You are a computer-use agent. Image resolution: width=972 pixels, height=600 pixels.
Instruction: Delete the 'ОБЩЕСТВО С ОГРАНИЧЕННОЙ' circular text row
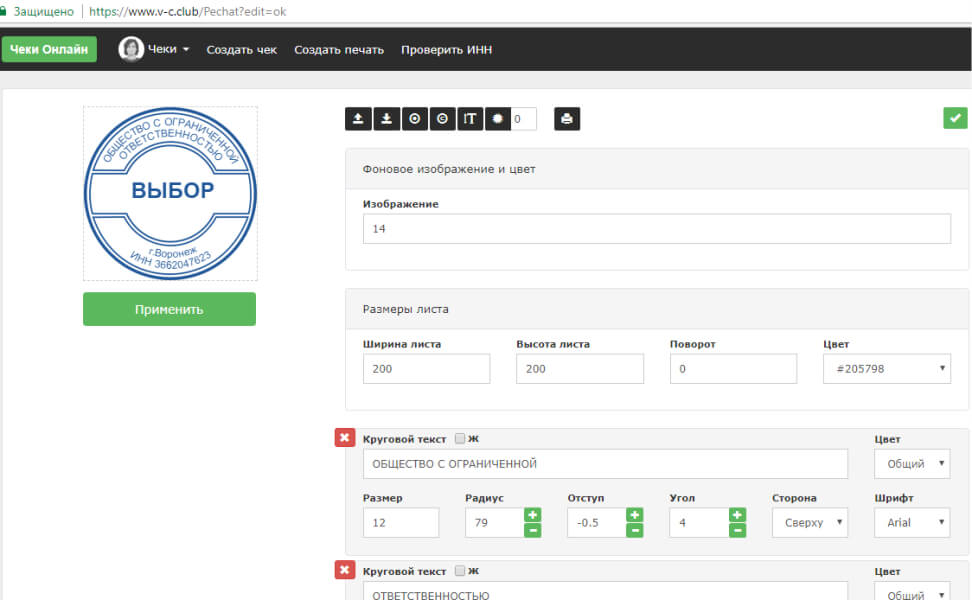click(344, 438)
